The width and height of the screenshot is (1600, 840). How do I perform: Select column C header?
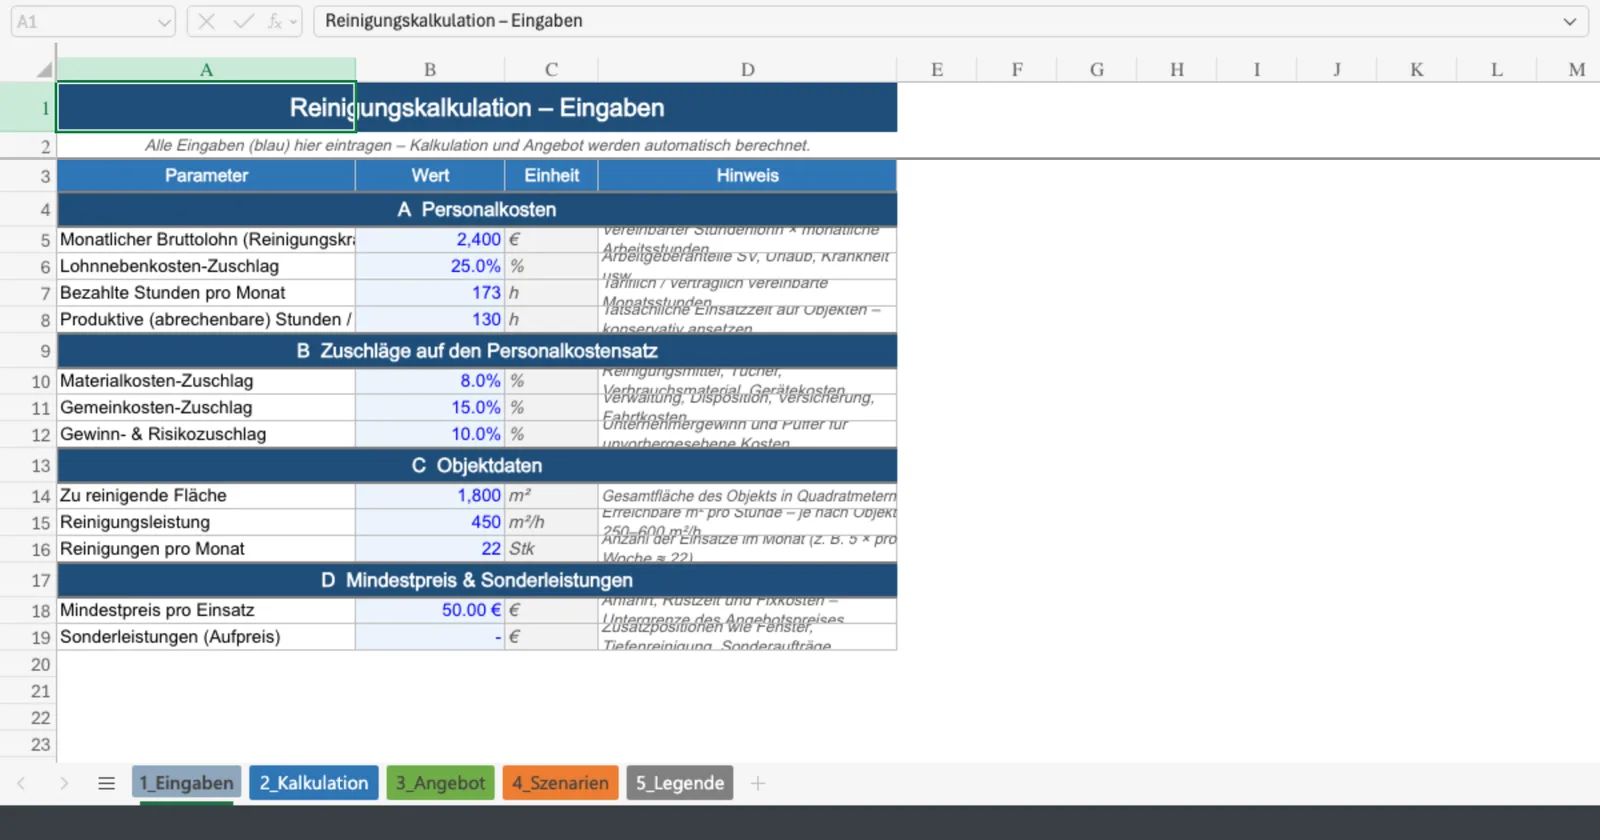click(551, 70)
